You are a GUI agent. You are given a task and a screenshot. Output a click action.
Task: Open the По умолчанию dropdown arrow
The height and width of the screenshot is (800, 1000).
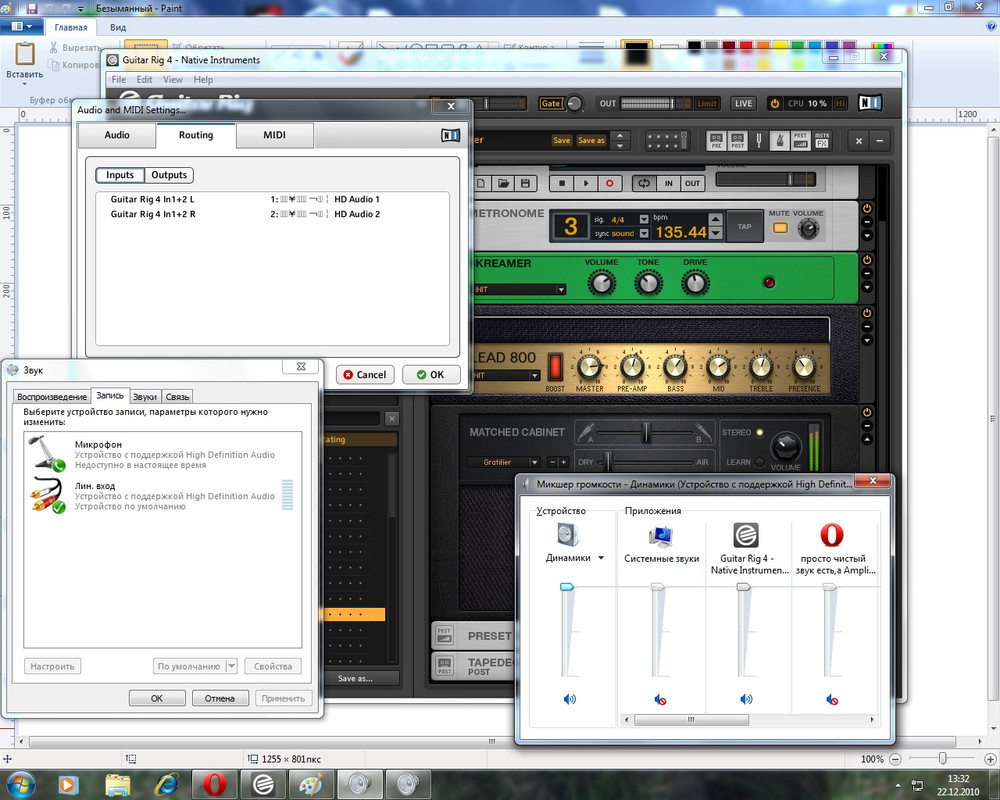pos(232,666)
